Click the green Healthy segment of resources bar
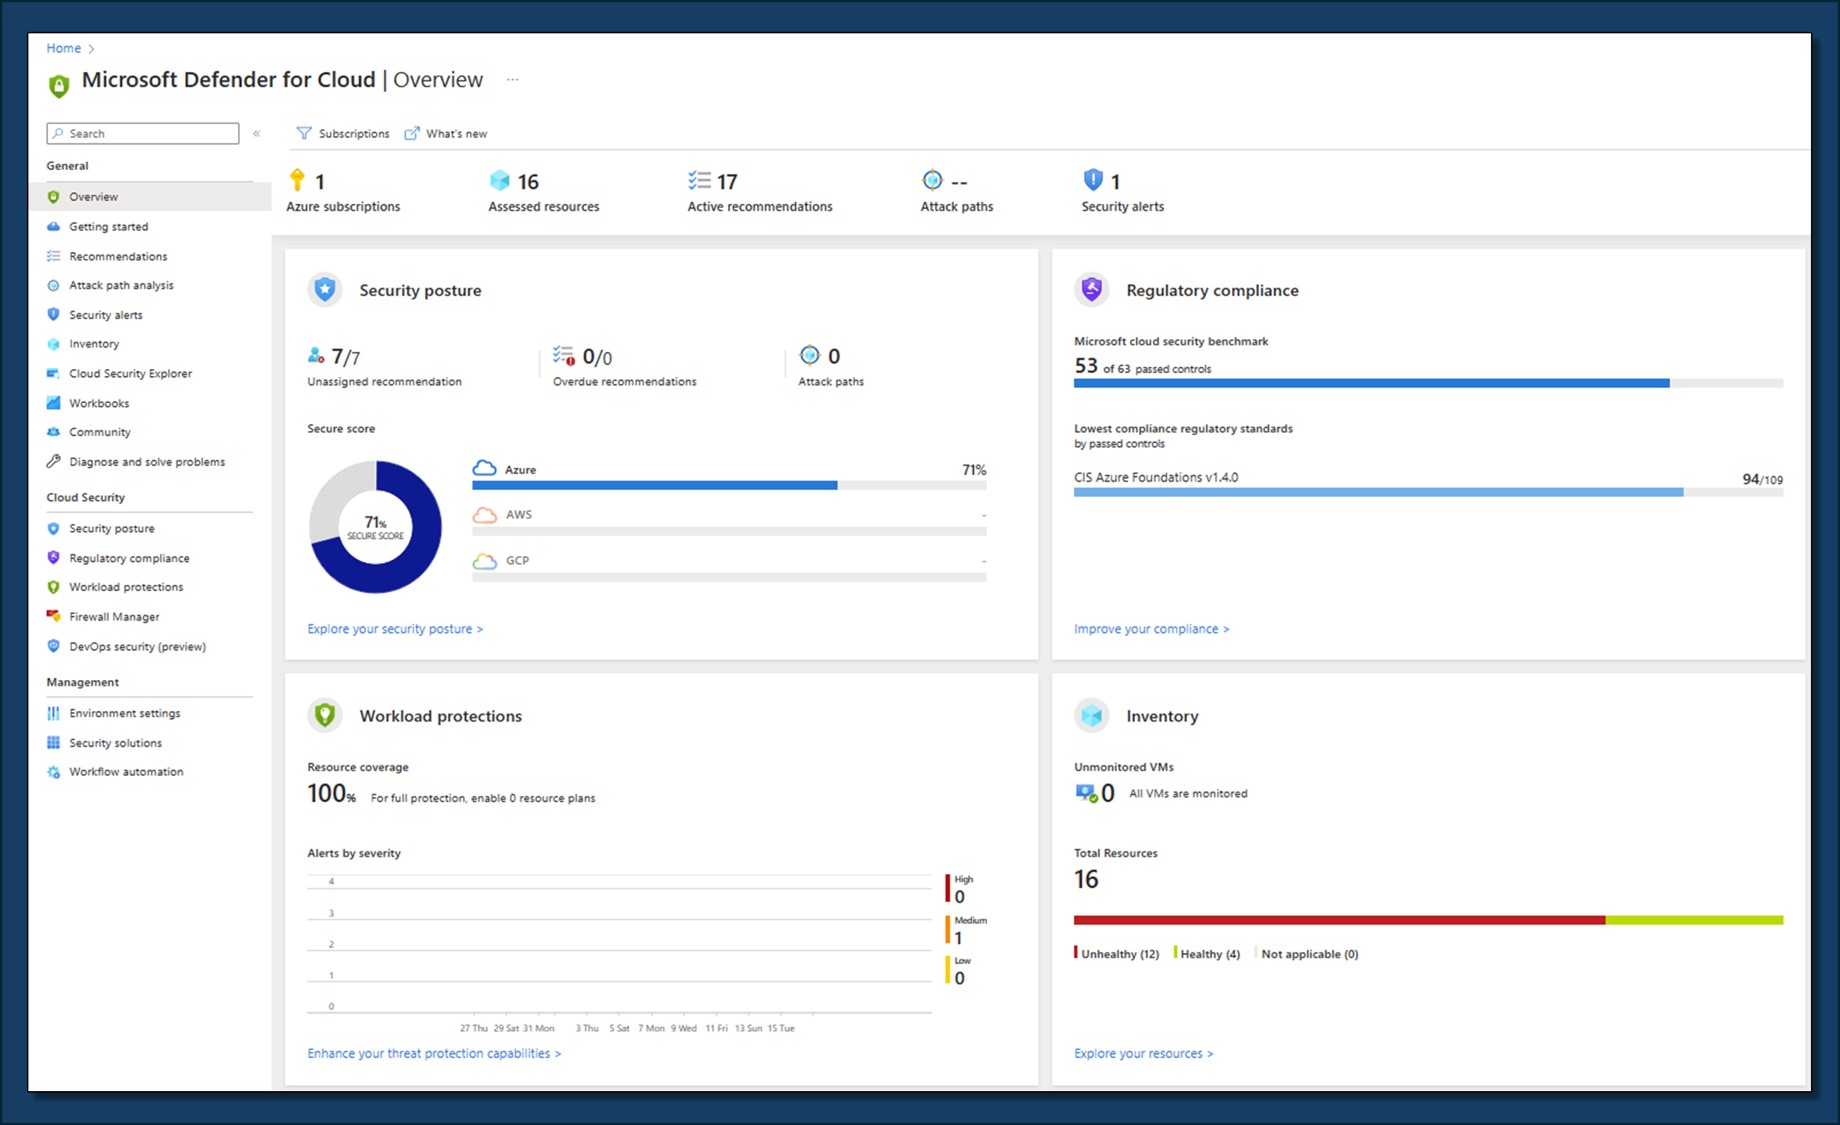Image resolution: width=1840 pixels, height=1125 pixels. pos(1694,920)
